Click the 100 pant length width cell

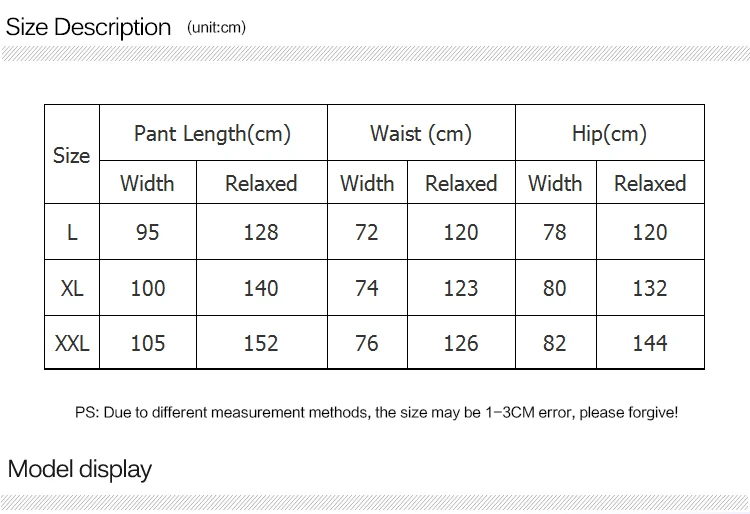(148, 288)
